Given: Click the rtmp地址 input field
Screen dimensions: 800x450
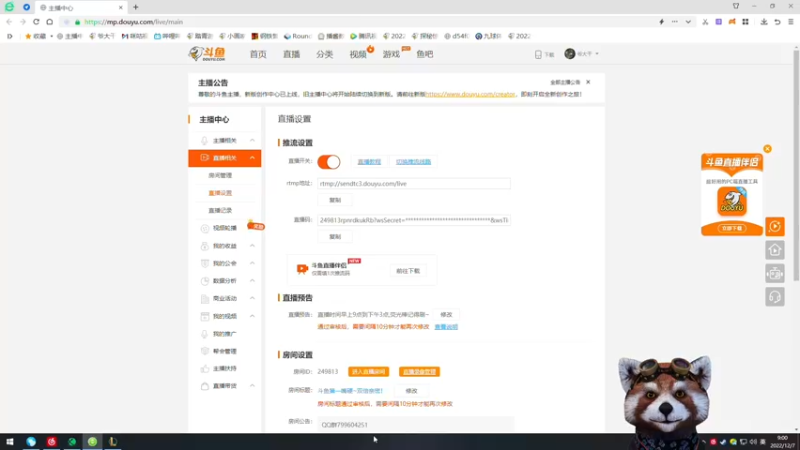Looking at the screenshot, I should [414, 184].
